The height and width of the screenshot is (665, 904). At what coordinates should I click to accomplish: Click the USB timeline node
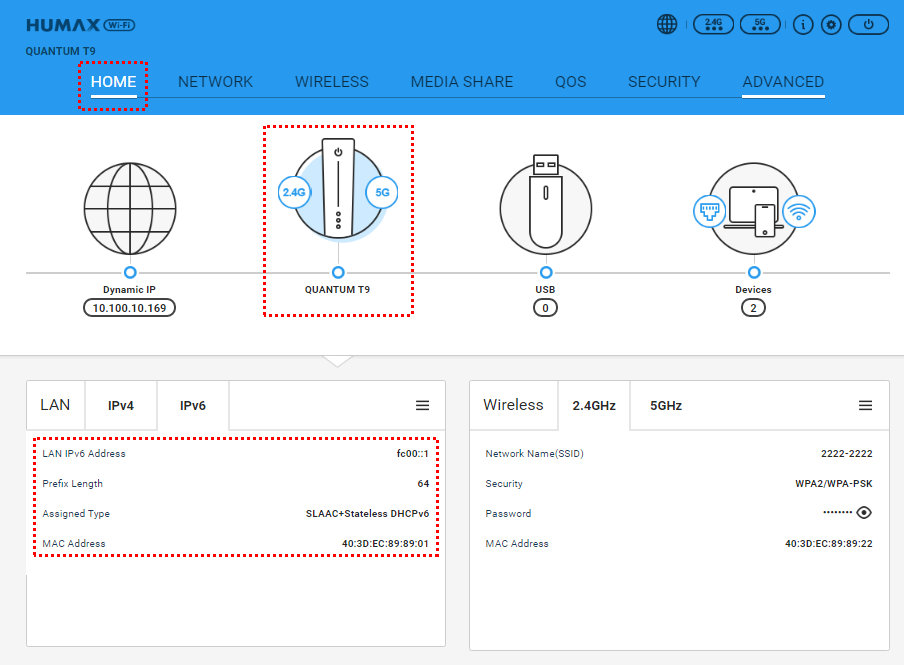pyautogui.click(x=546, y=272)
